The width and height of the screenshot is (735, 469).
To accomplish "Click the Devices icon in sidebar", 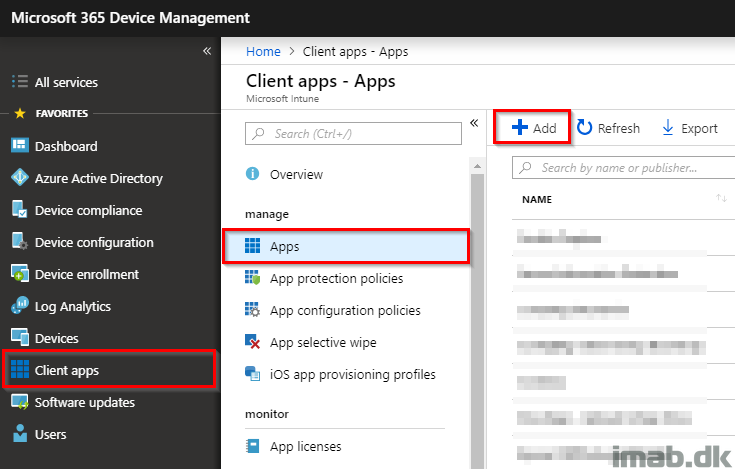I will [20, 337].
